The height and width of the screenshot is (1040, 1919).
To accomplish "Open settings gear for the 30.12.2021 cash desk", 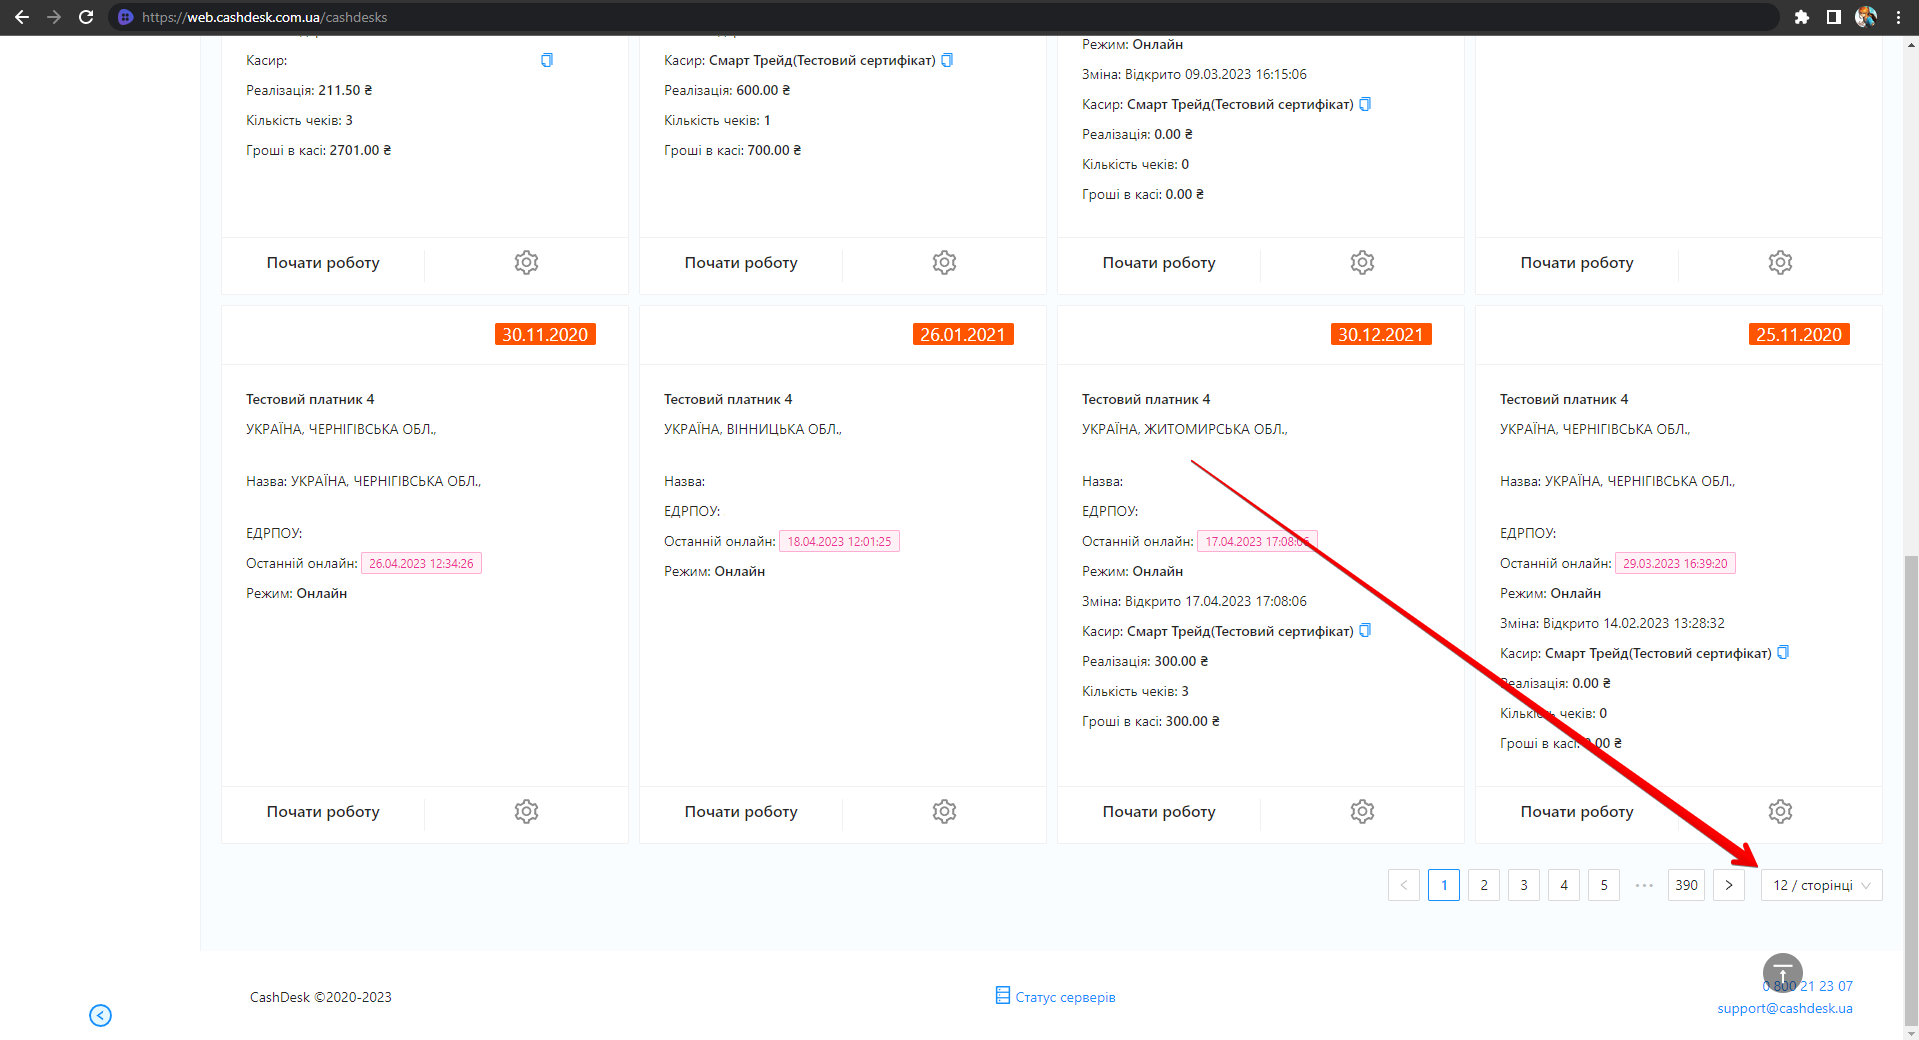I will coord(1362,811).
